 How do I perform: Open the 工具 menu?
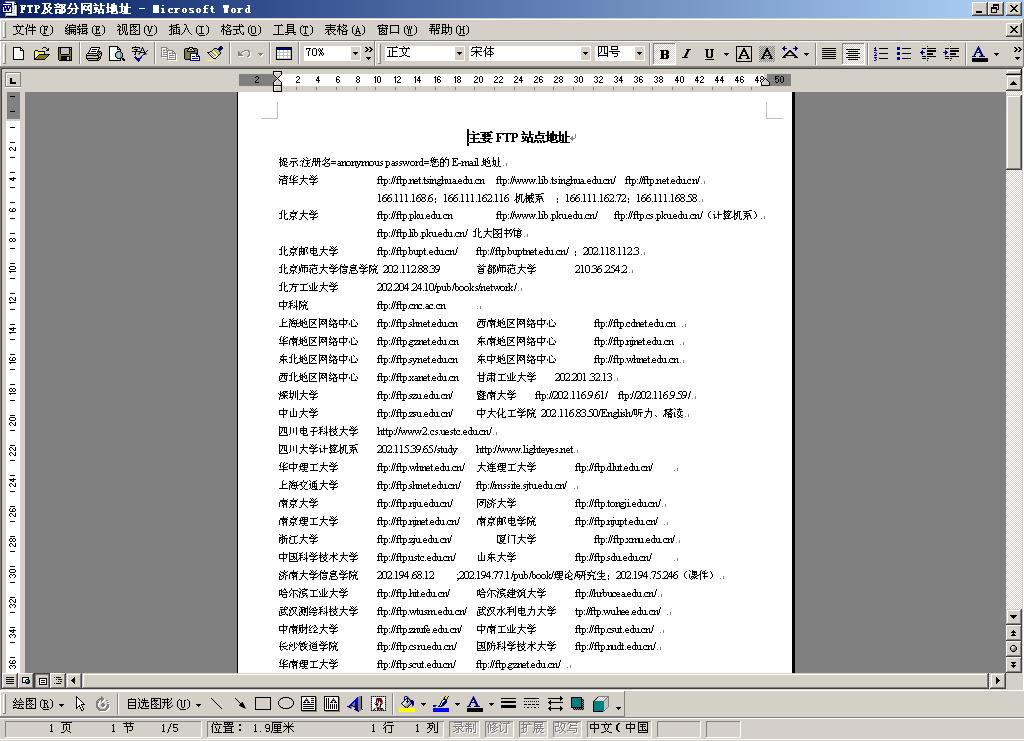click(x=292, y=30)
